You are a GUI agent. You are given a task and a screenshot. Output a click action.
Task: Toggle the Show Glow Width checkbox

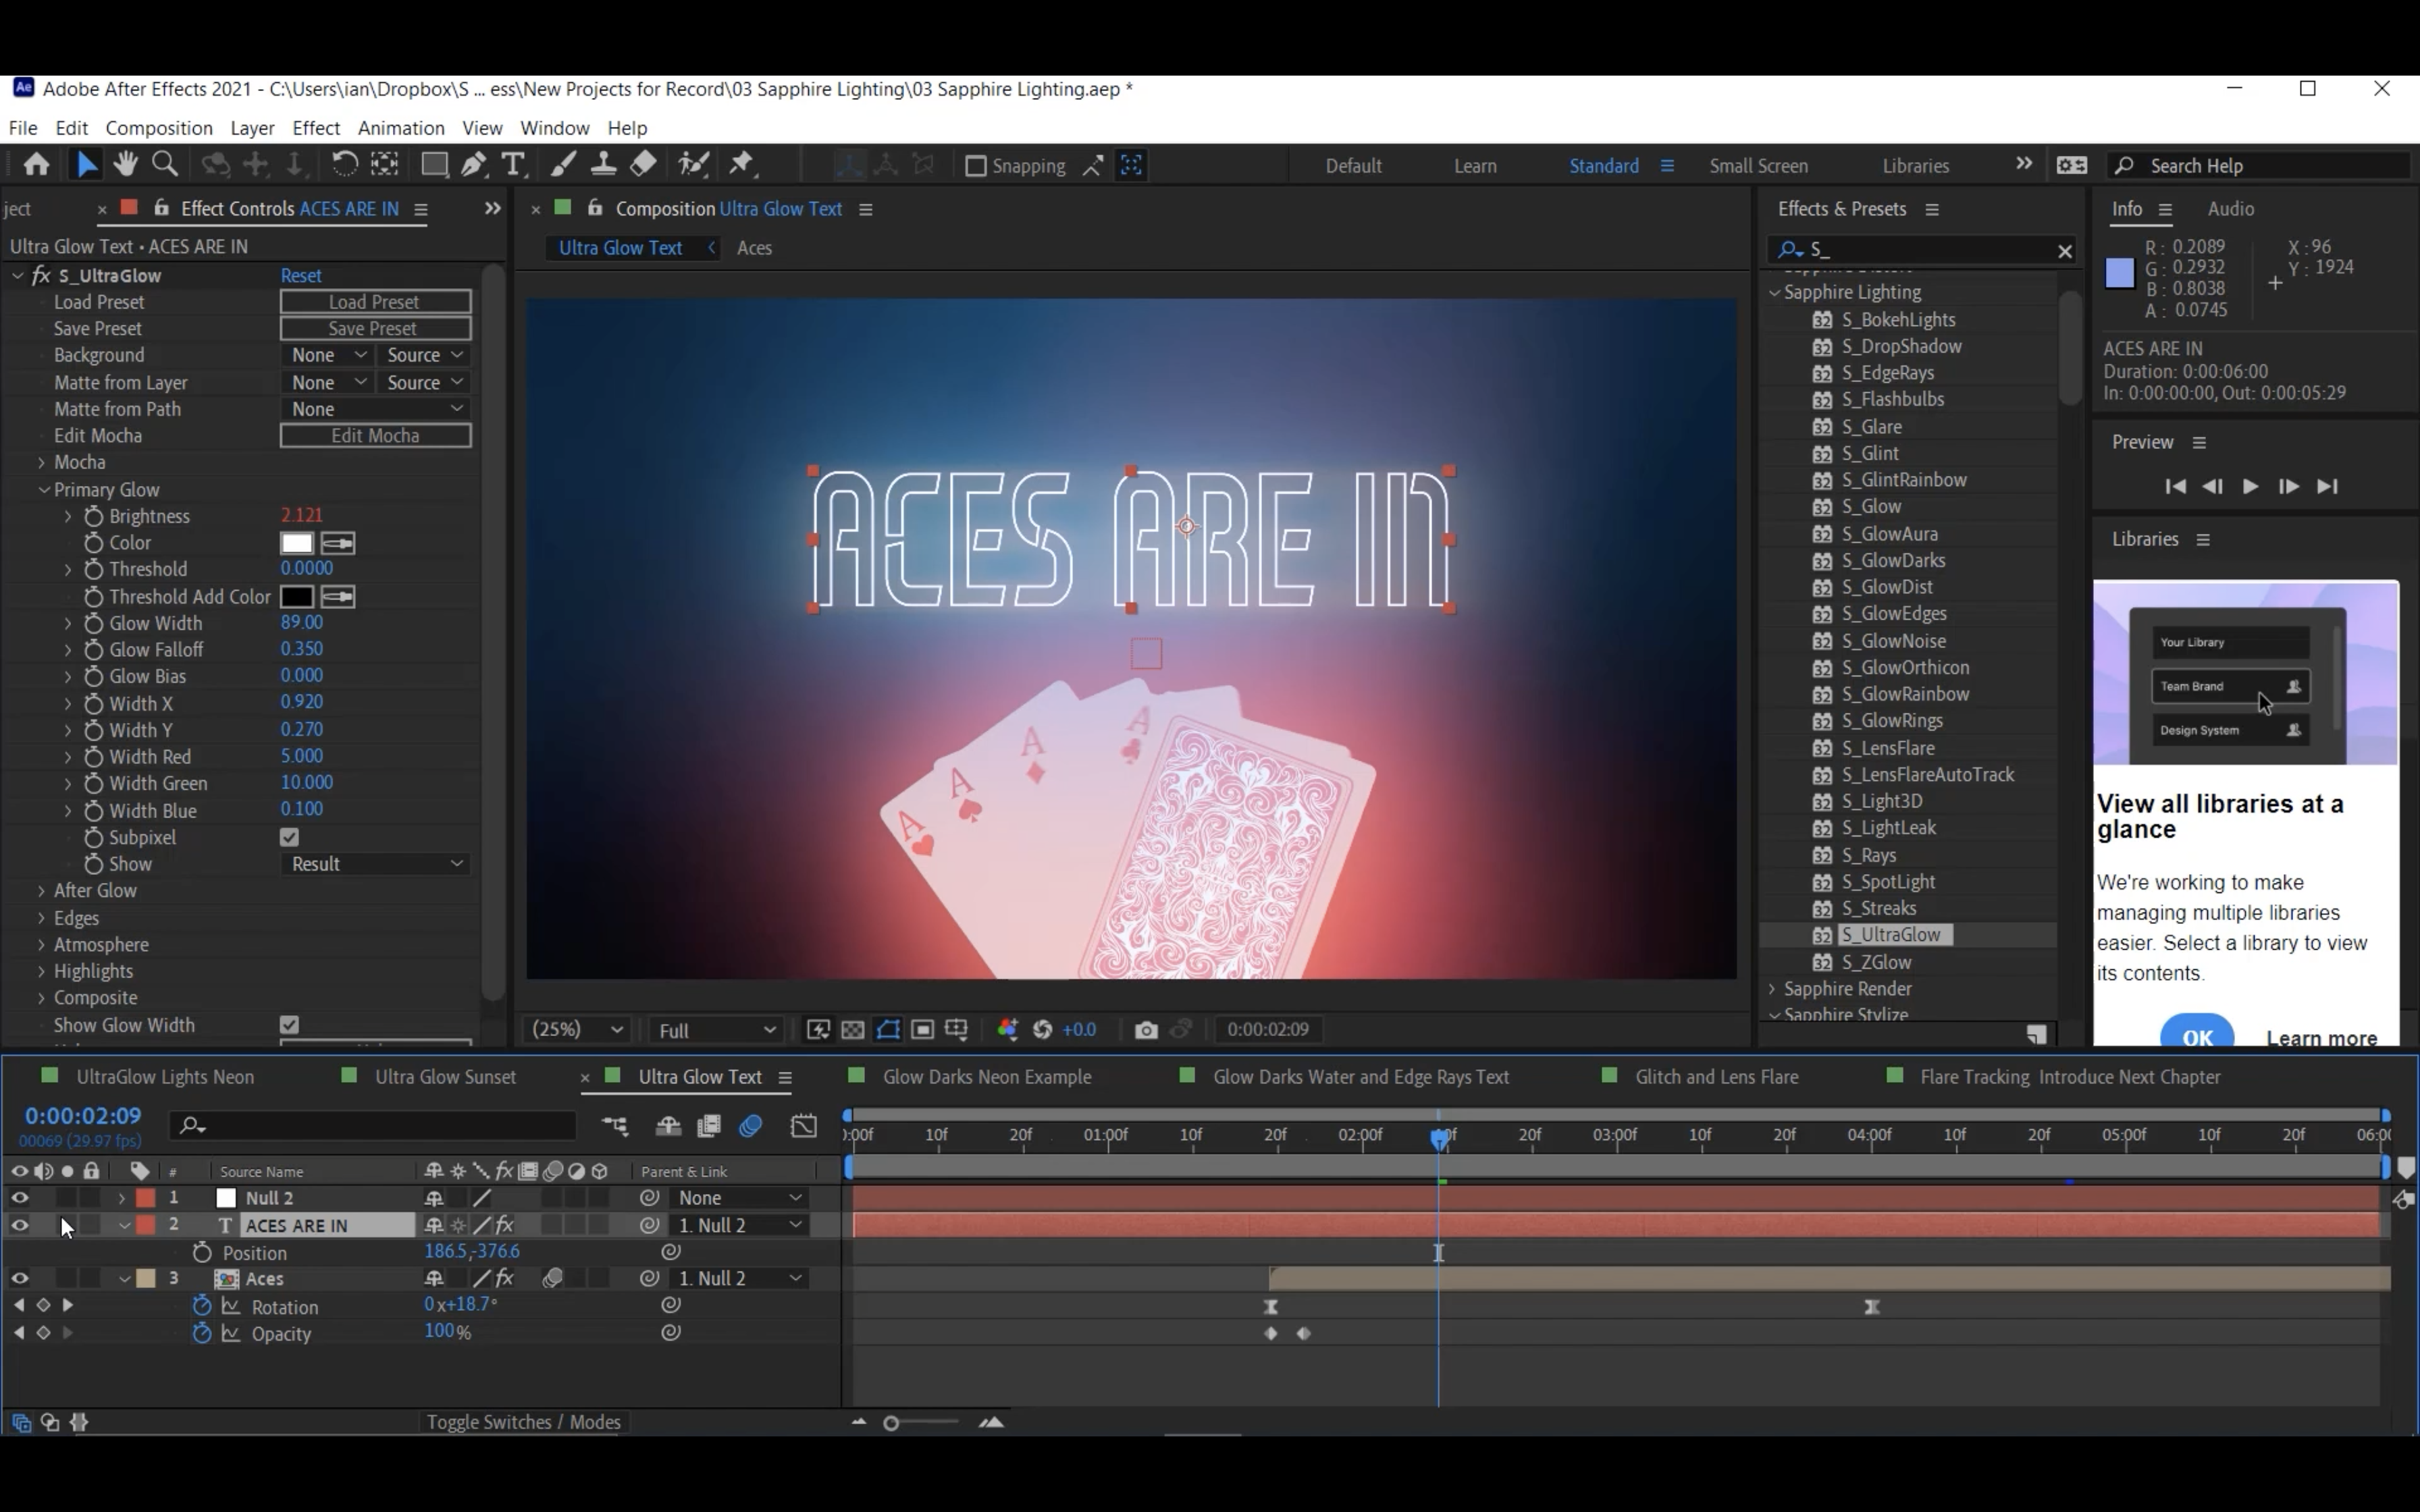[290, 1025]
